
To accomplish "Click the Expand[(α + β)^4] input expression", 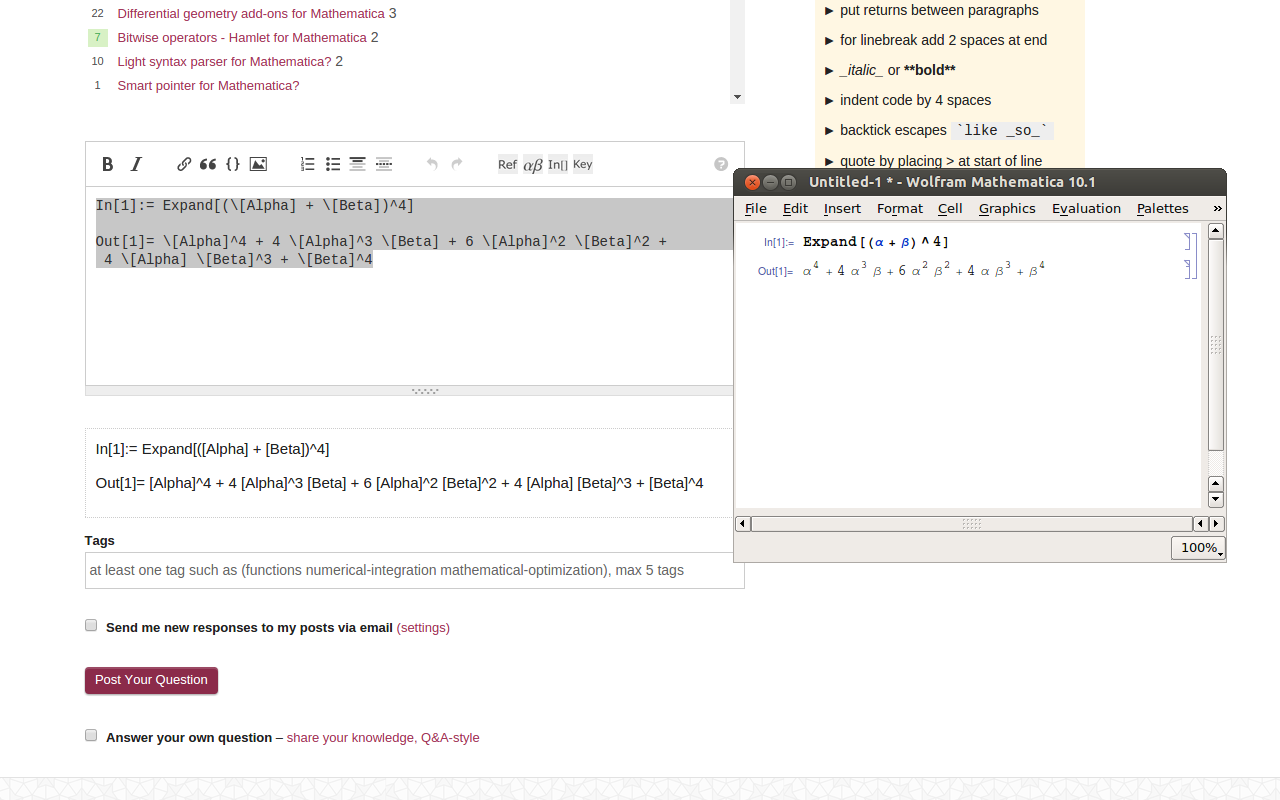I will (876, 241).
